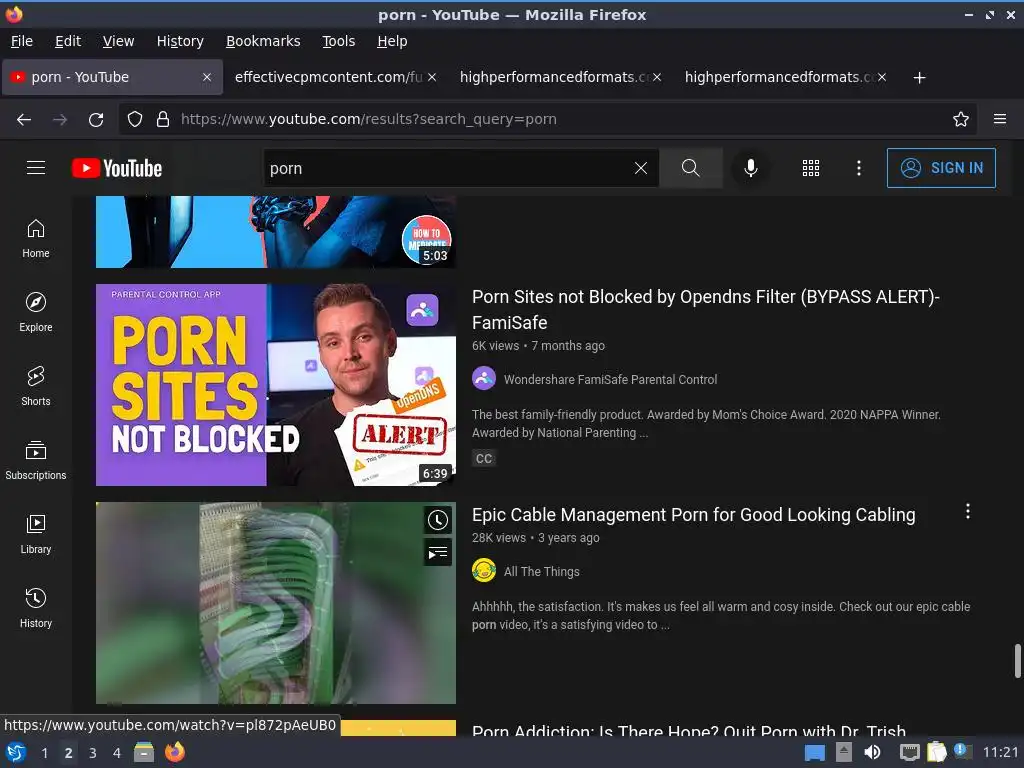Open the volume speaker tray icon
This screenshot has height=768, width=1024.
tap(872, 752)
